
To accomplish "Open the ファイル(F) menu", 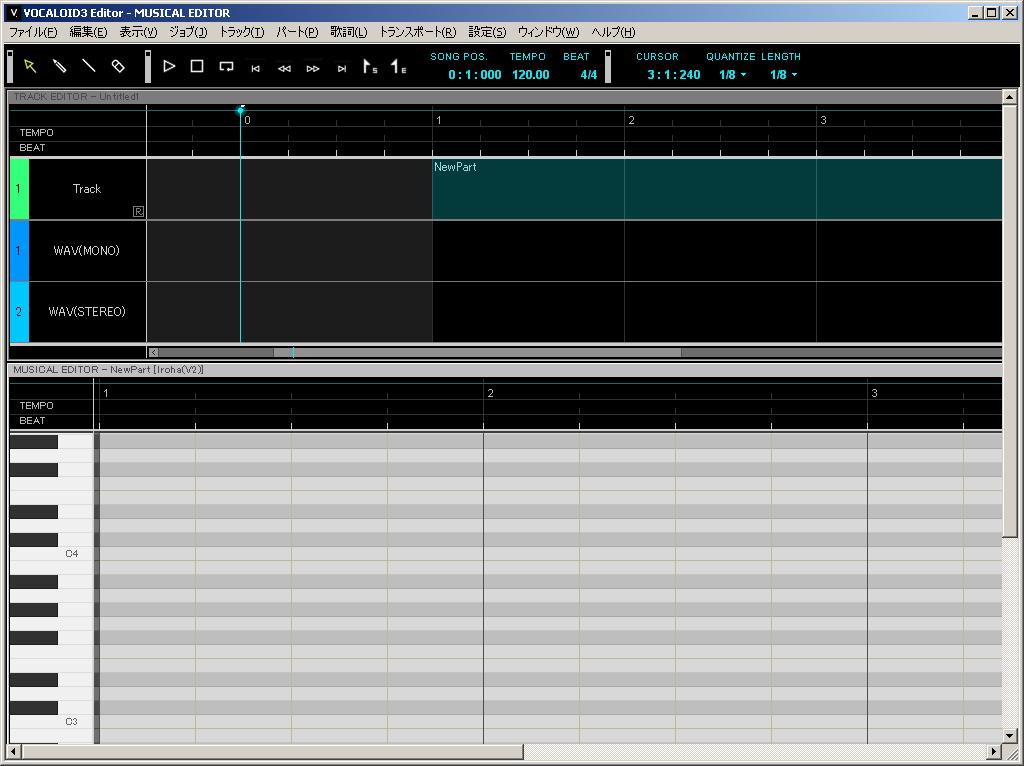I will click(33, 32).
